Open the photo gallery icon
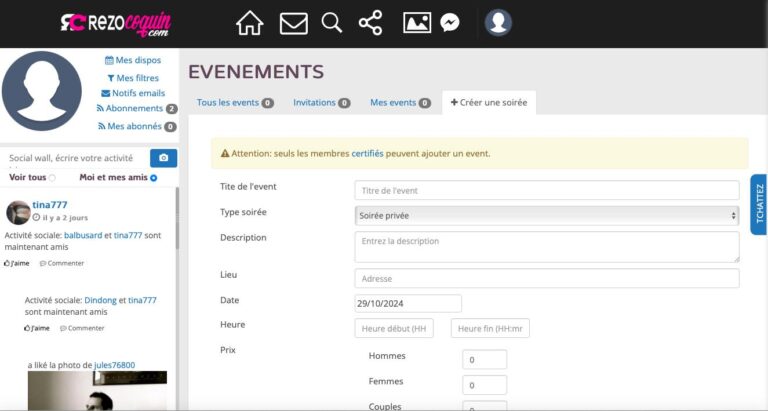 tap(417, 23)
